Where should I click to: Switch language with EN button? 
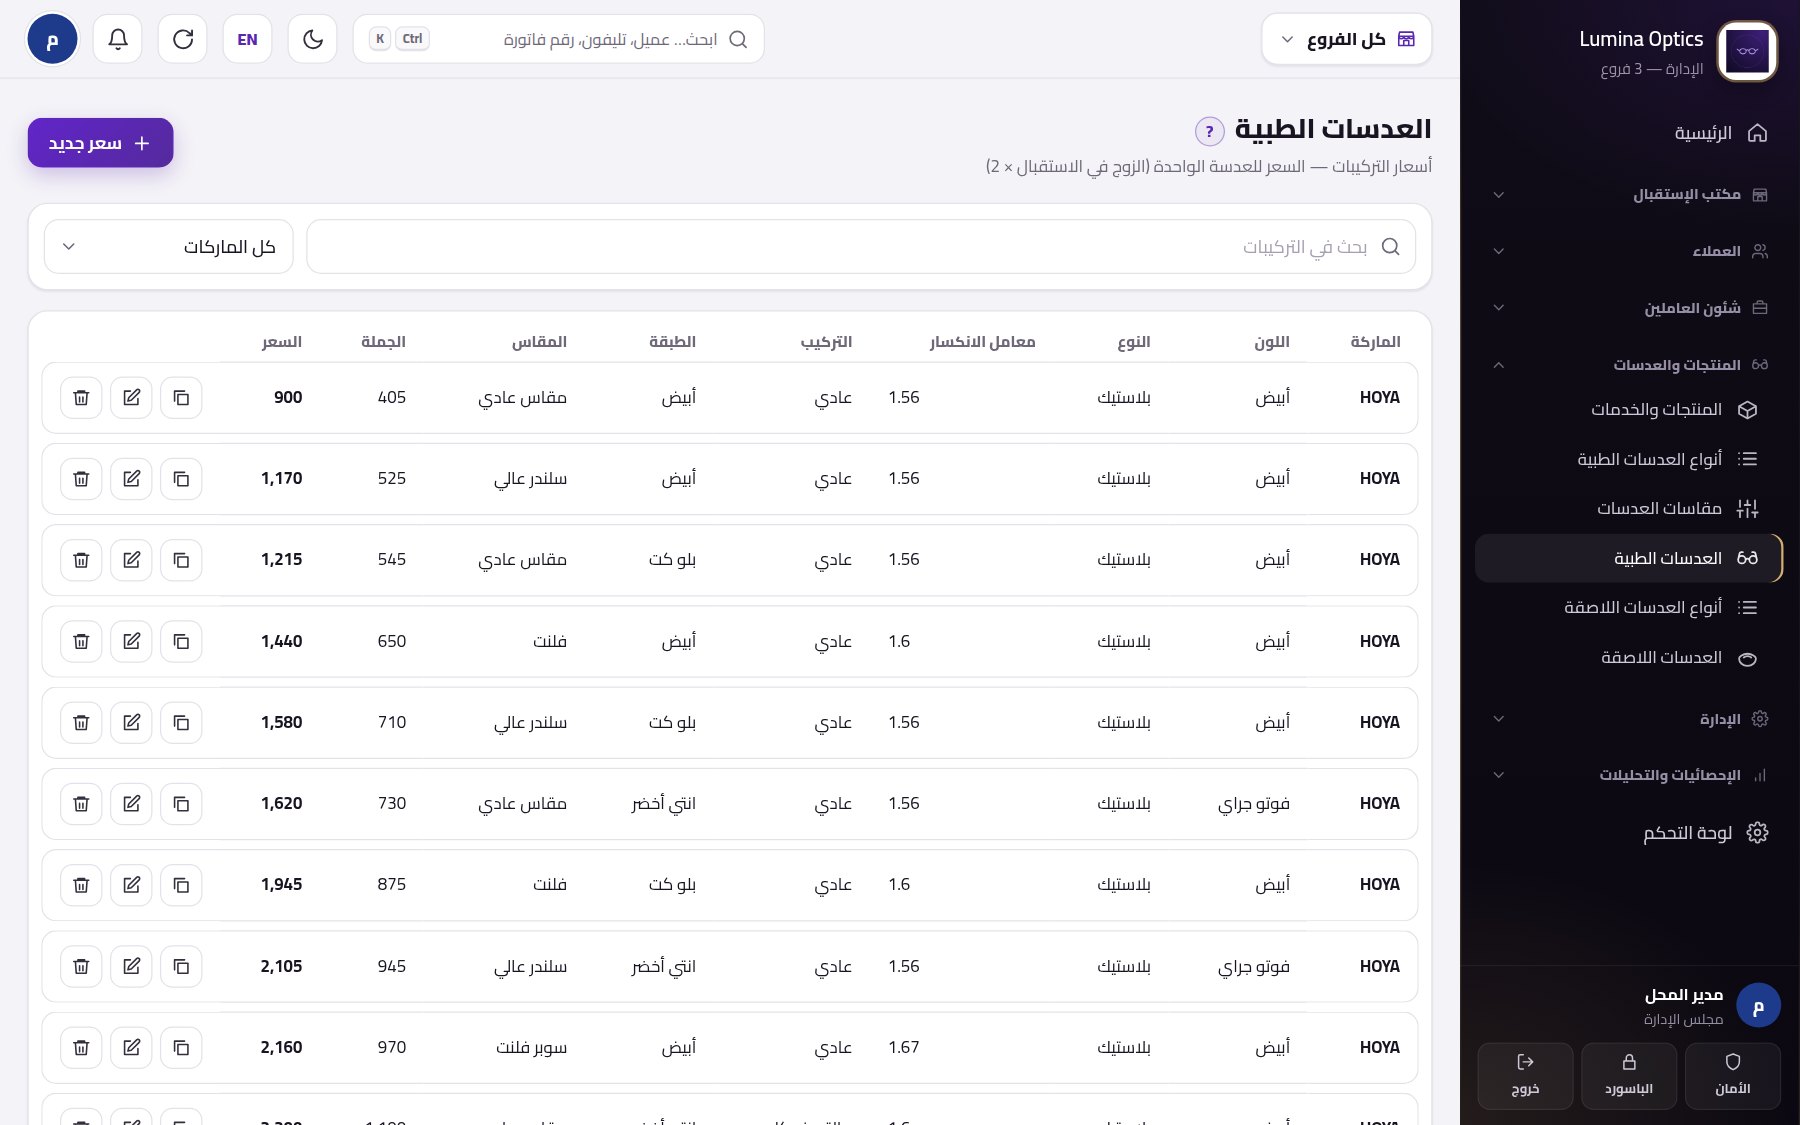pos(248,39)
